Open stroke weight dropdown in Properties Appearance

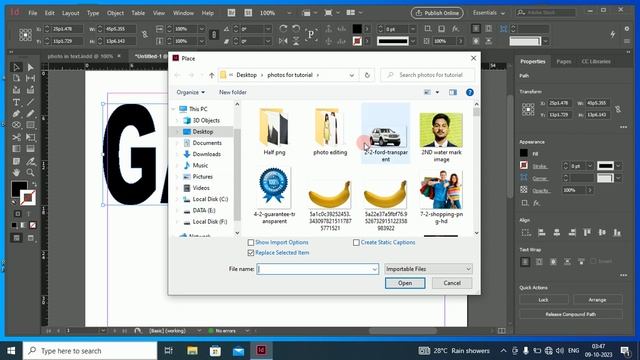coord(590,166)
